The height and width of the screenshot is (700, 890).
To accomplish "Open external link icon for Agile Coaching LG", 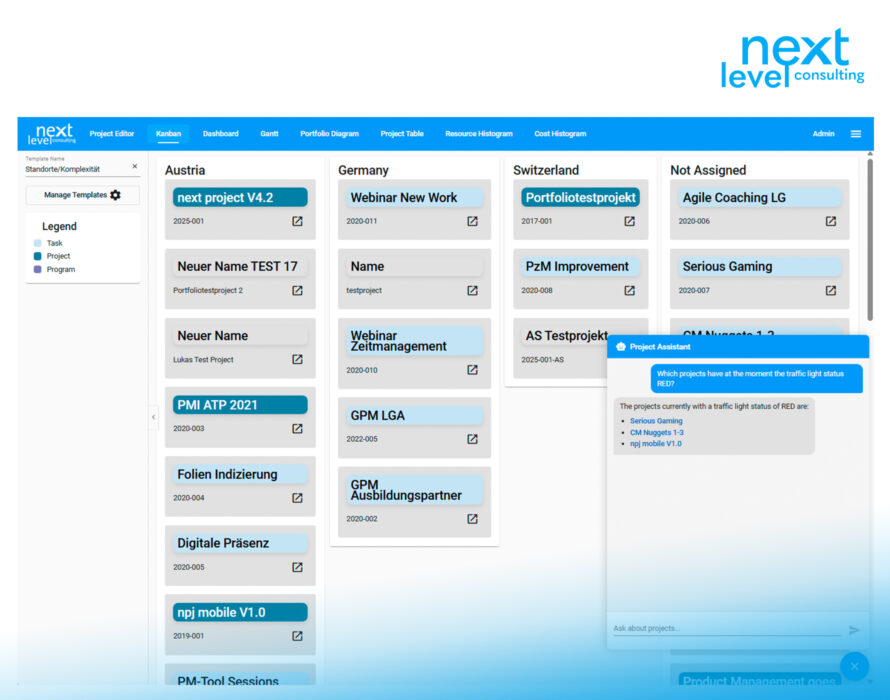I will point(830,221).
